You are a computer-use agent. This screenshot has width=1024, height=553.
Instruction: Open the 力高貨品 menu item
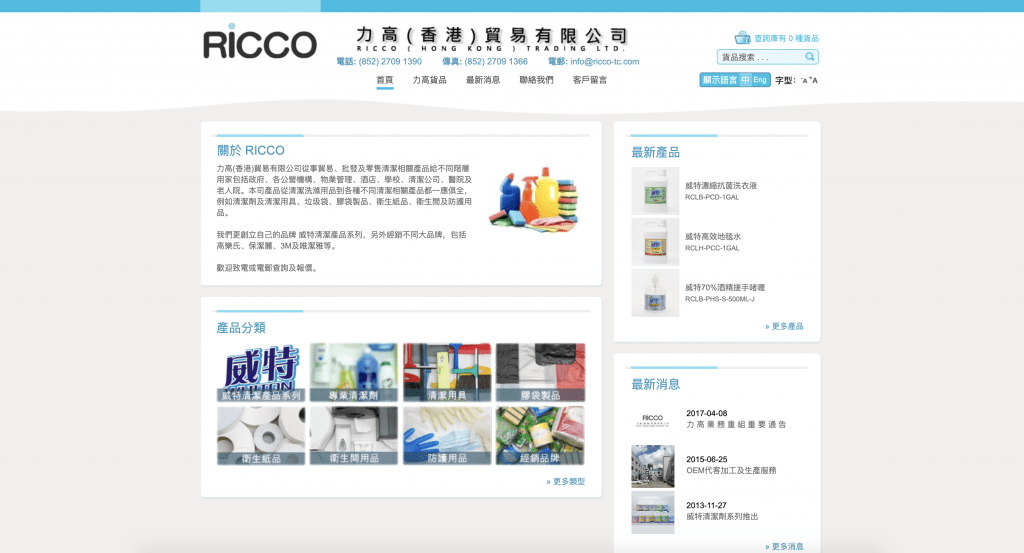429,80
